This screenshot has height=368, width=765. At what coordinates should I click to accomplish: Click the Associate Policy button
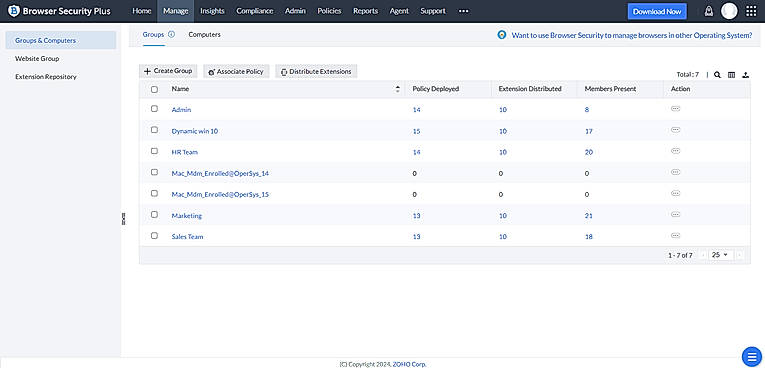236,71
